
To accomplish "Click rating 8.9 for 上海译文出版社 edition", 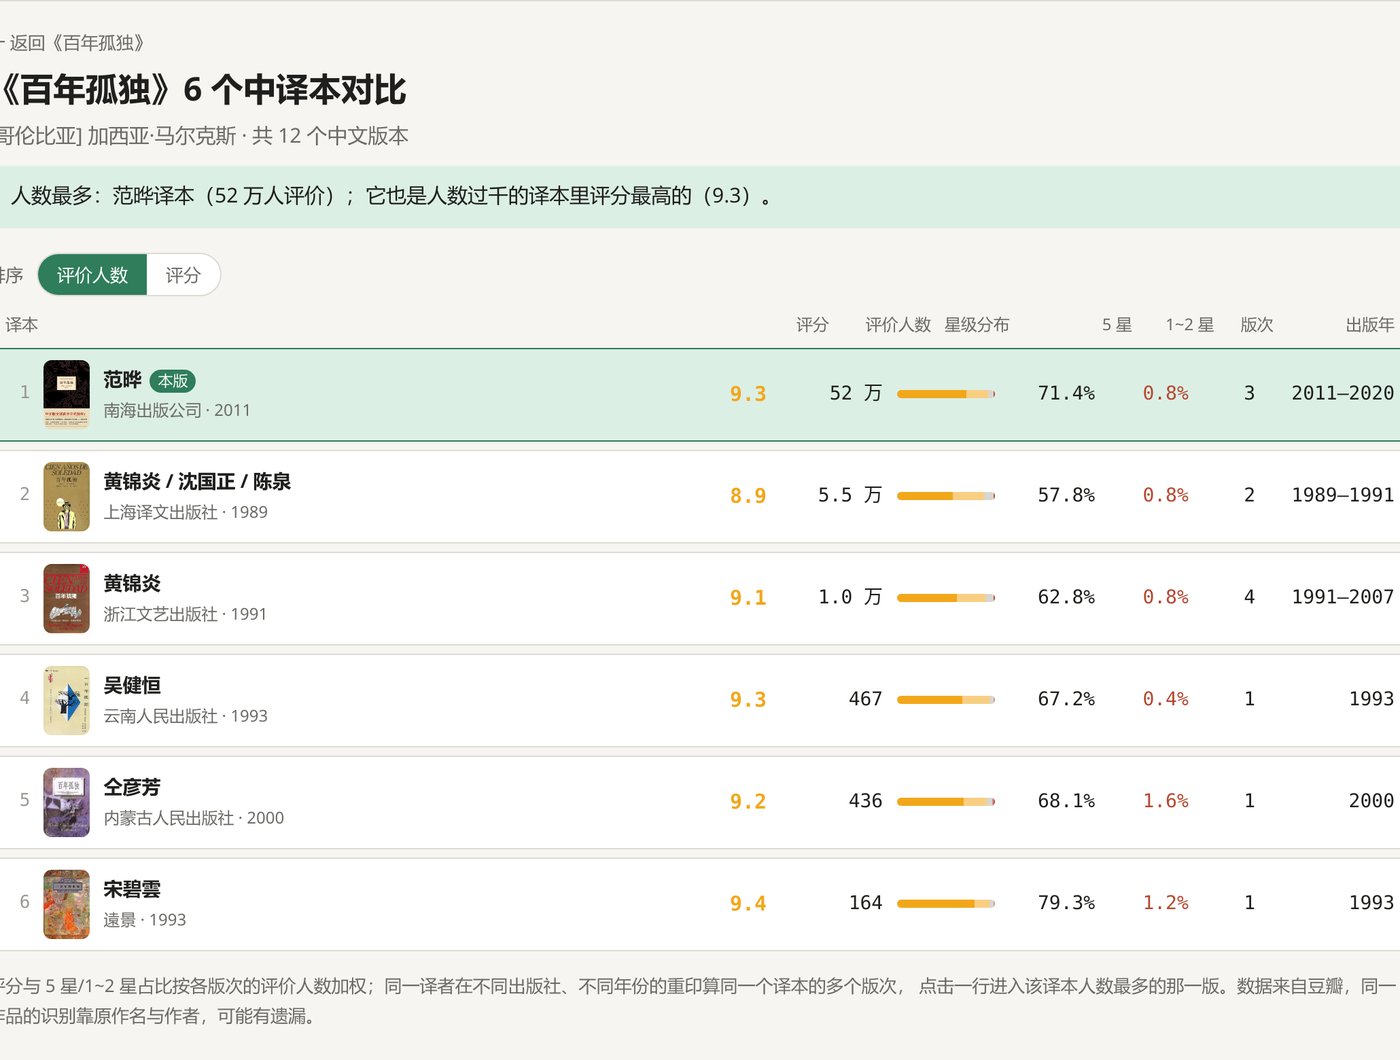I will [x=748, y=496].
